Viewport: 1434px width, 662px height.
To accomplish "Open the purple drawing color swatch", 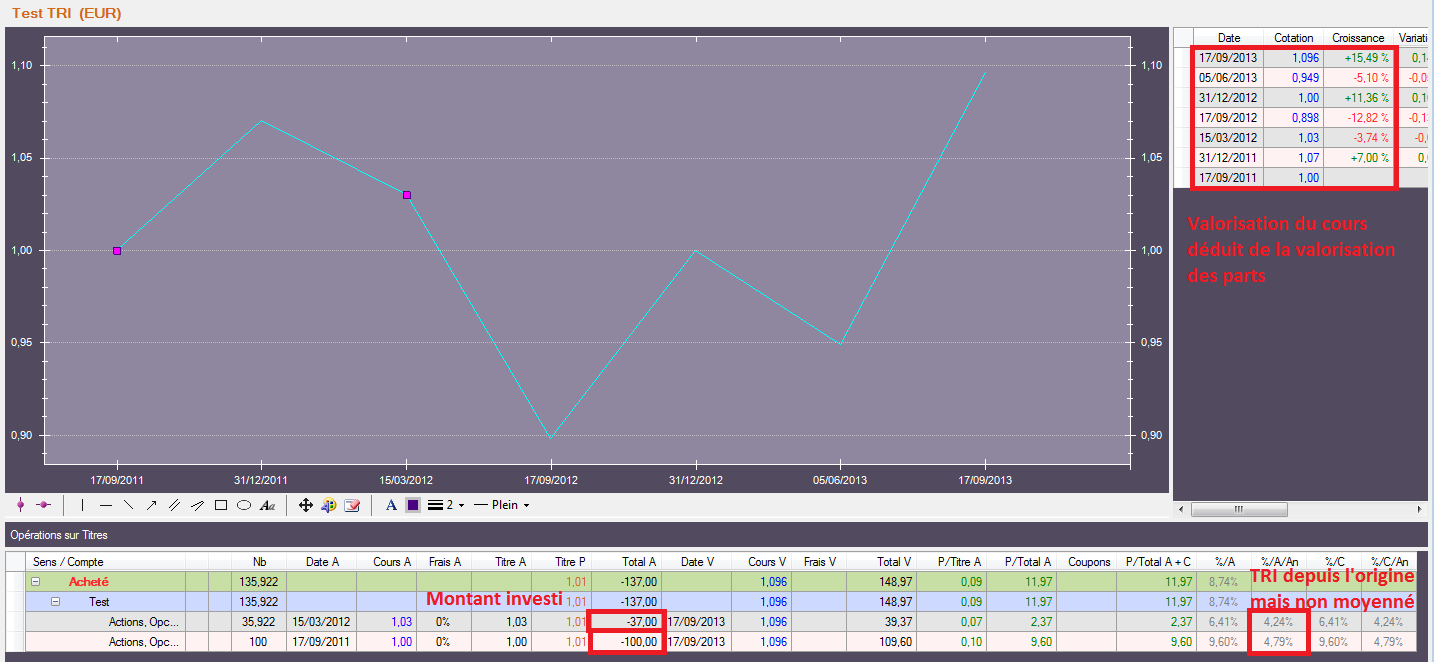I will [412, 506].
